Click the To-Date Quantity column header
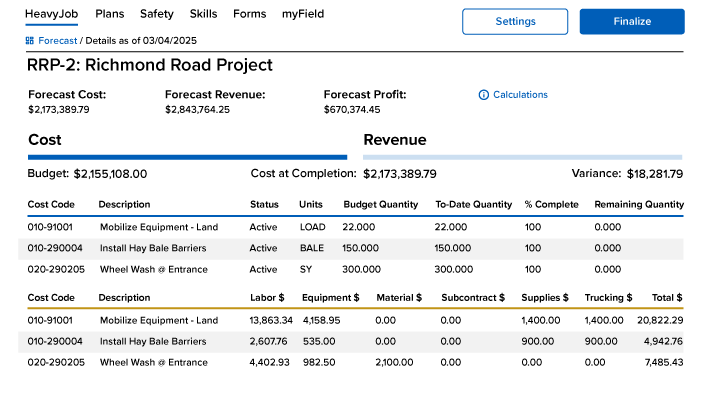 point(473,204)
